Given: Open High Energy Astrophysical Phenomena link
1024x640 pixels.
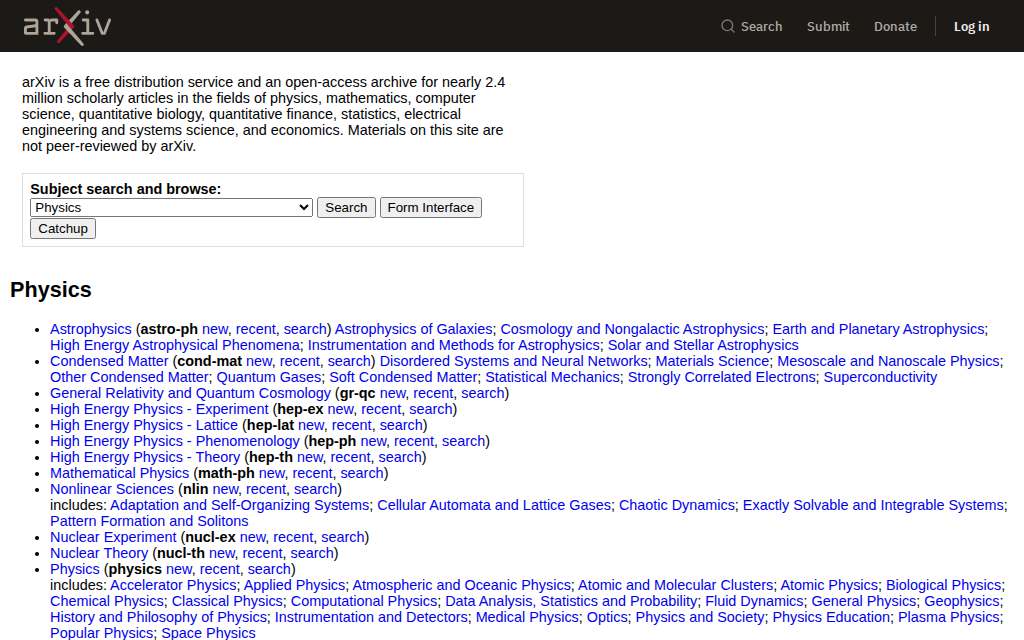Looking at the screenshot, I should (175, 345).
